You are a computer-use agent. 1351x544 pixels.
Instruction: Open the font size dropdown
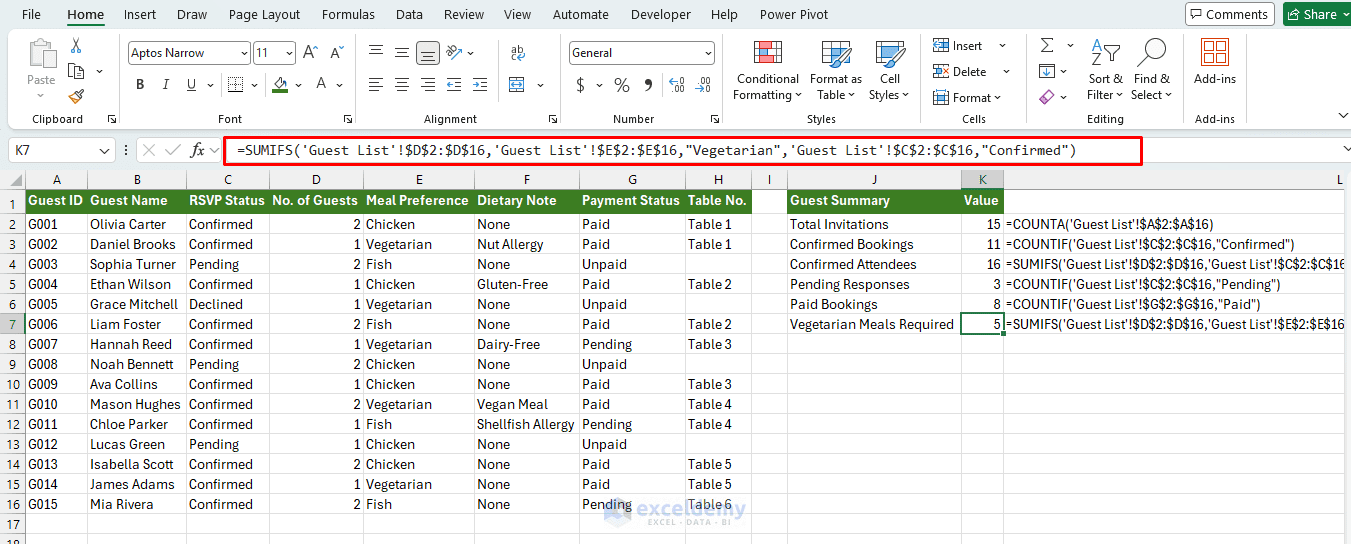(x=289, y=53)
